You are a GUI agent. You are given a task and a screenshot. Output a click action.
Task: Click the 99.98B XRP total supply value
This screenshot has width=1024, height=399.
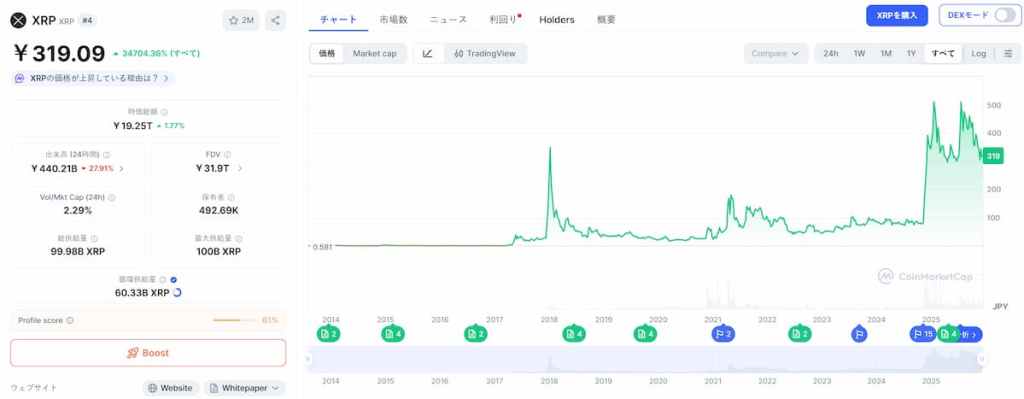click(x=78, y=251)
